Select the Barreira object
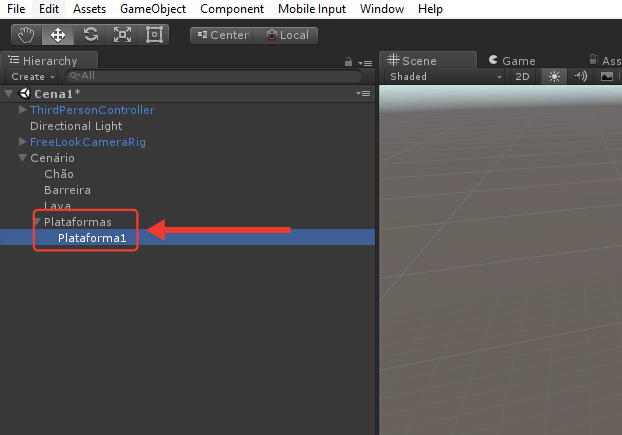This screenshot has height=435, width=622. tap(67, 190)
